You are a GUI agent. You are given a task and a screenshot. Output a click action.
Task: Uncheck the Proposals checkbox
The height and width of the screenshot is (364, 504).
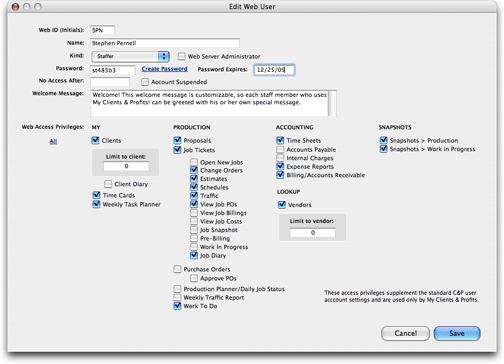(177, 140)
